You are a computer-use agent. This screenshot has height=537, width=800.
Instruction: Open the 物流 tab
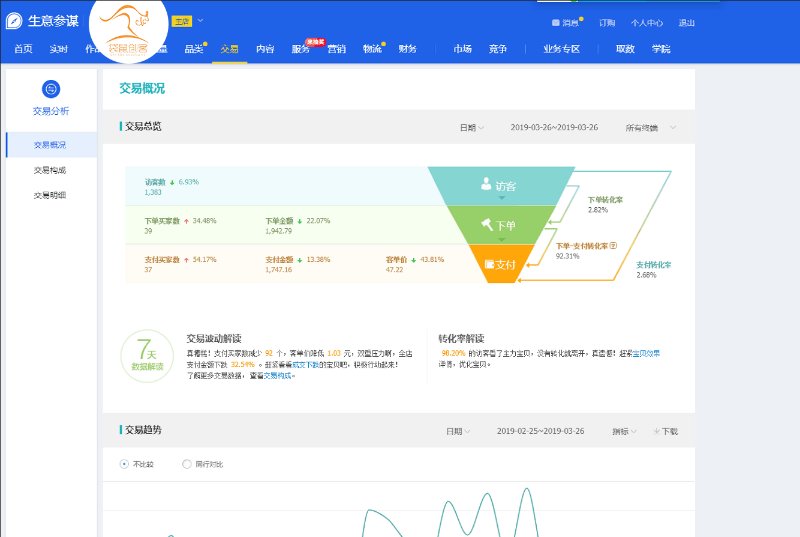click(x=372, y=49)
